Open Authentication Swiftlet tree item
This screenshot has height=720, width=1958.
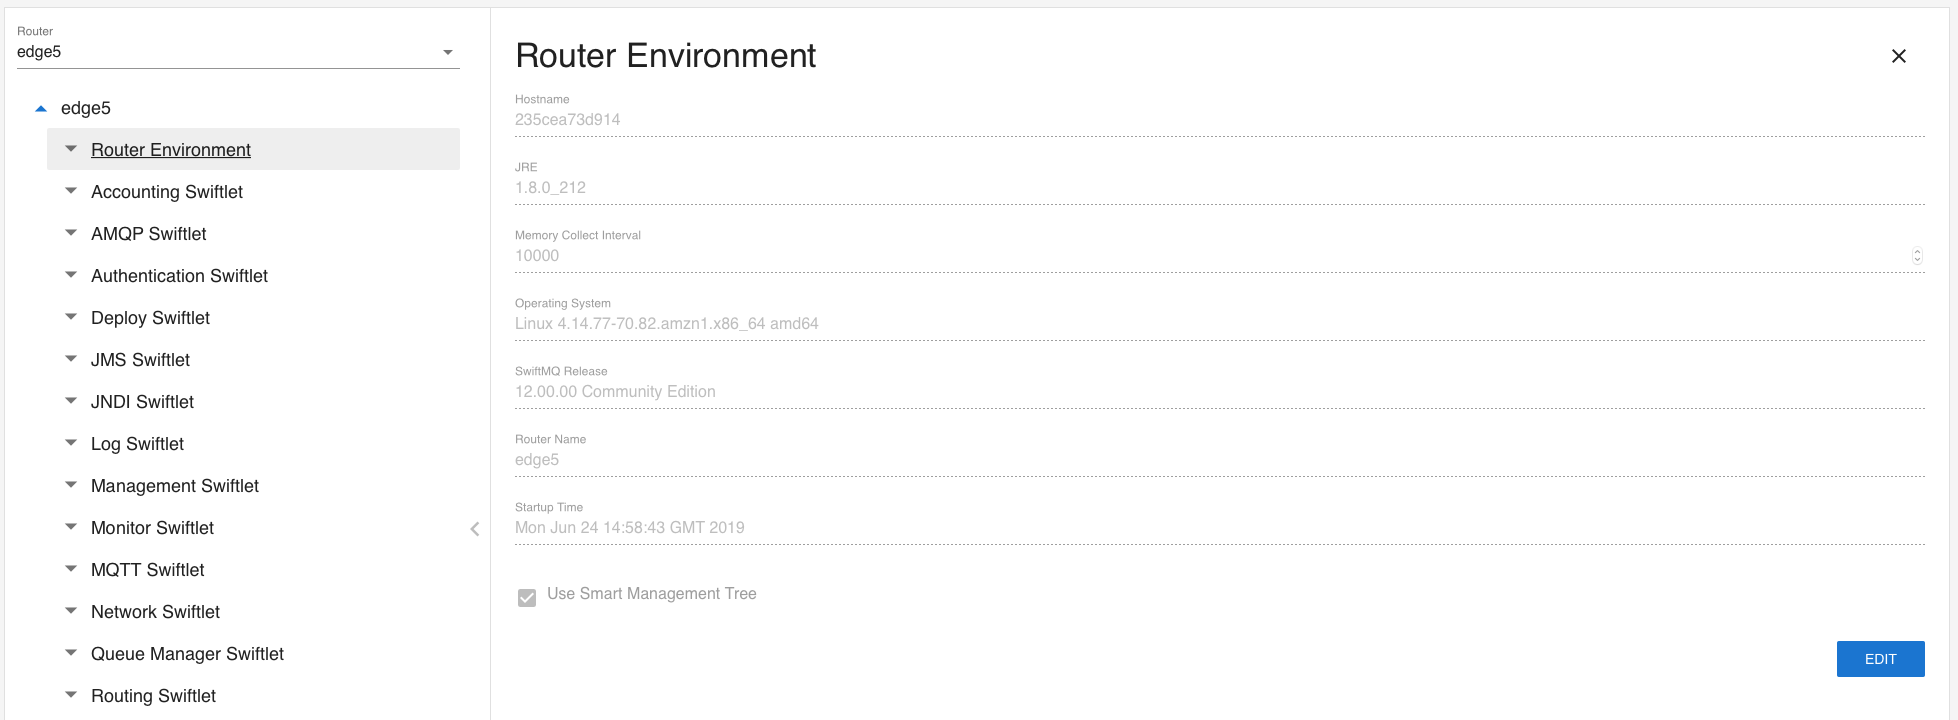click(179, 276)
